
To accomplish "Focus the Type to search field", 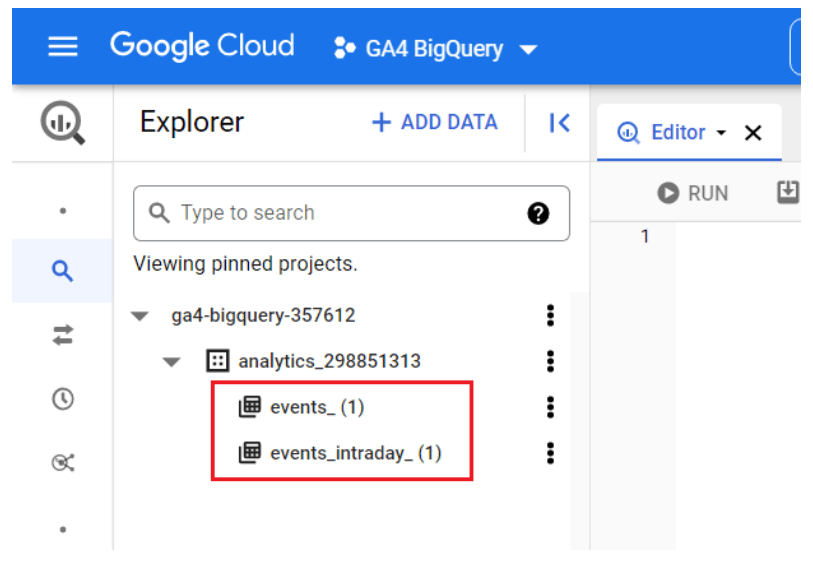I will pos(351,213).
